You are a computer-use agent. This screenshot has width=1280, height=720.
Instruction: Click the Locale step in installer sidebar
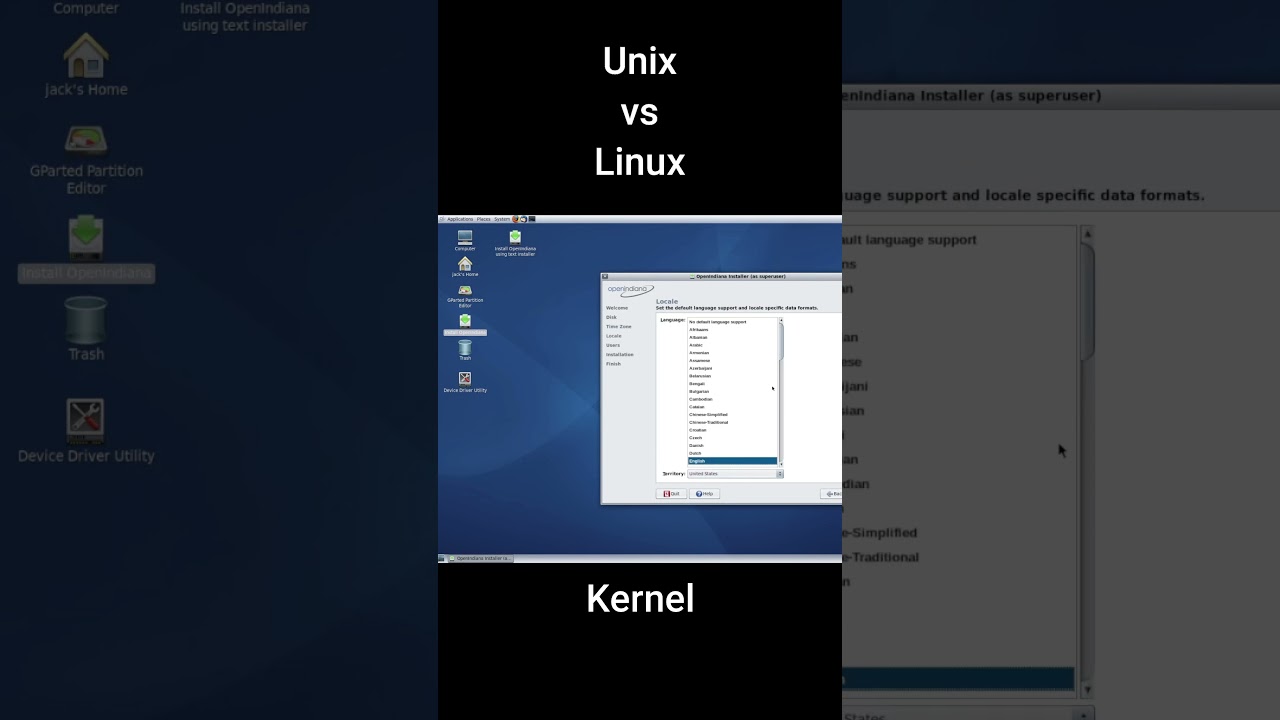point(614,336)
